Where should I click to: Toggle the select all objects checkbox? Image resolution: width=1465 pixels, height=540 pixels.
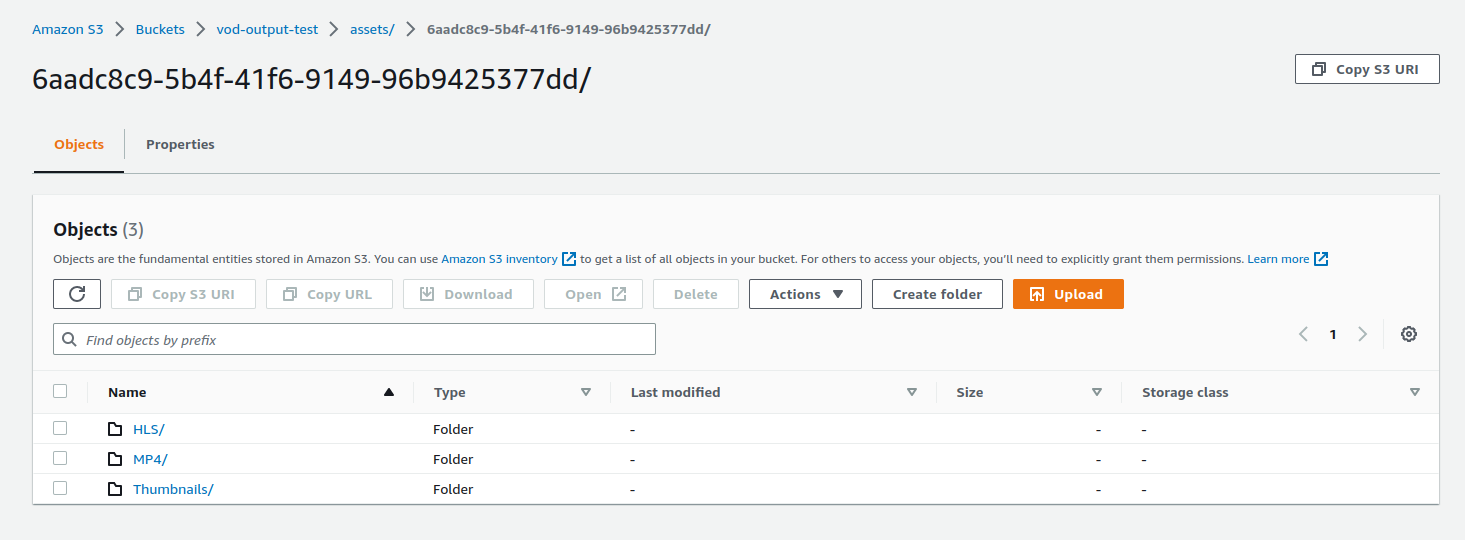pyautogui.click(x=60, y=391)
